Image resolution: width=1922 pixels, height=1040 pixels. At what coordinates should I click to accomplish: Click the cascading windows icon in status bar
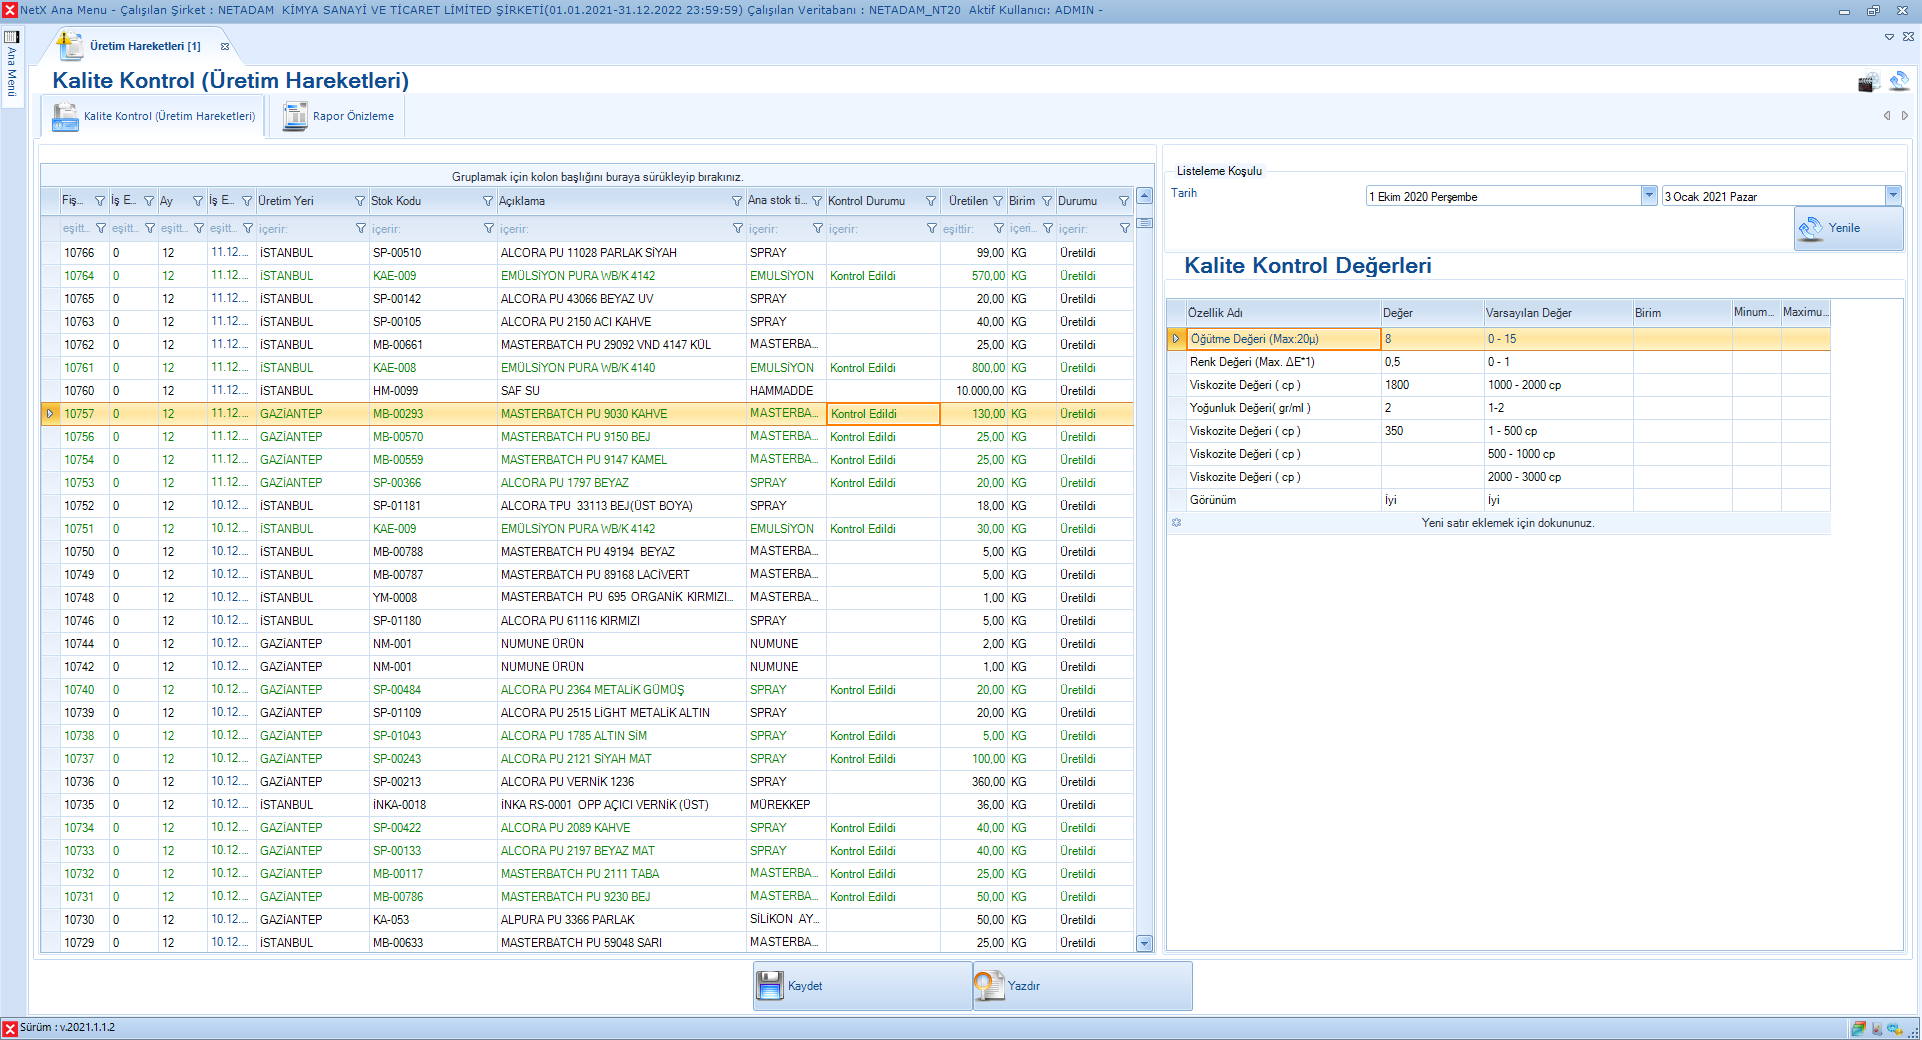point(1858,1028)
